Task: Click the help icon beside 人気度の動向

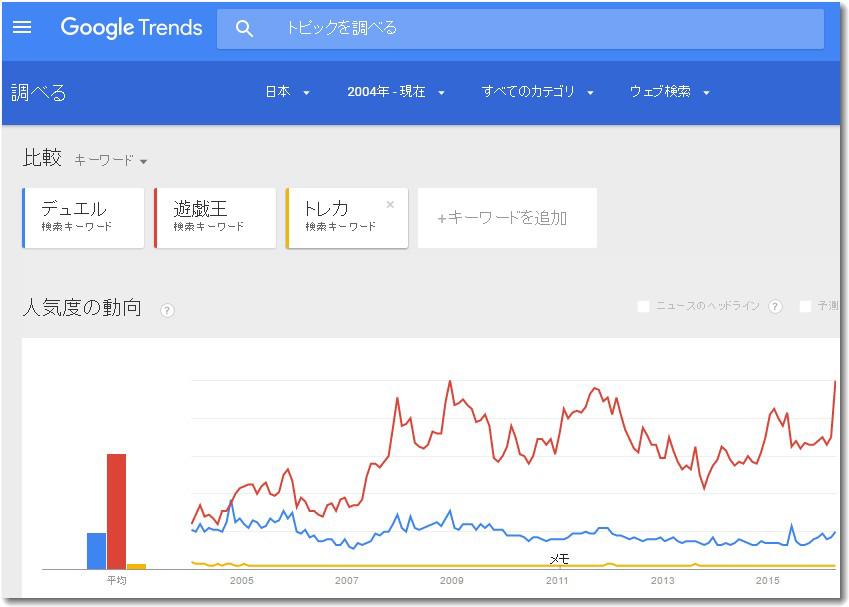Action: [167, 310]
